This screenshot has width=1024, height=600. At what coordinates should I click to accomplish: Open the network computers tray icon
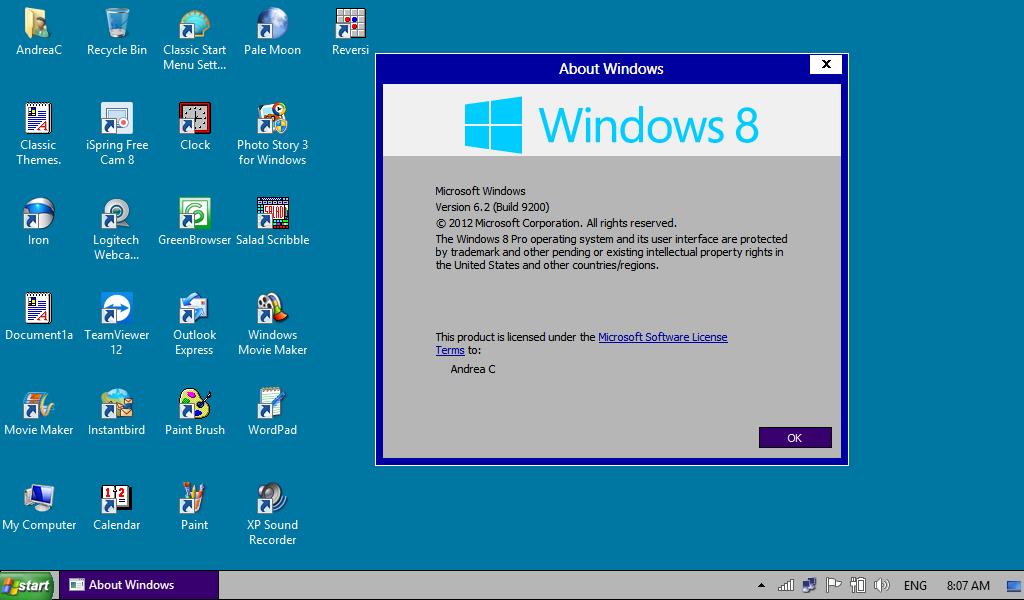coord(810,585)
